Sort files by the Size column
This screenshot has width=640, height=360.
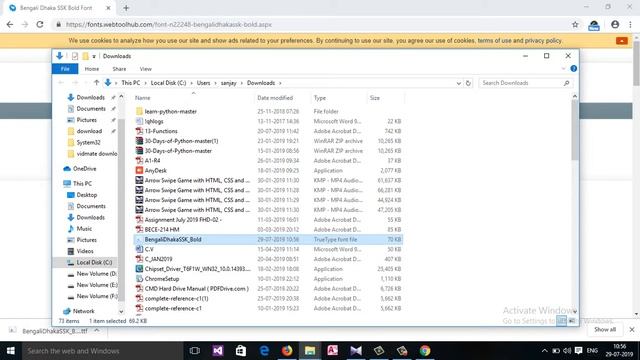[x=375, y=98]
